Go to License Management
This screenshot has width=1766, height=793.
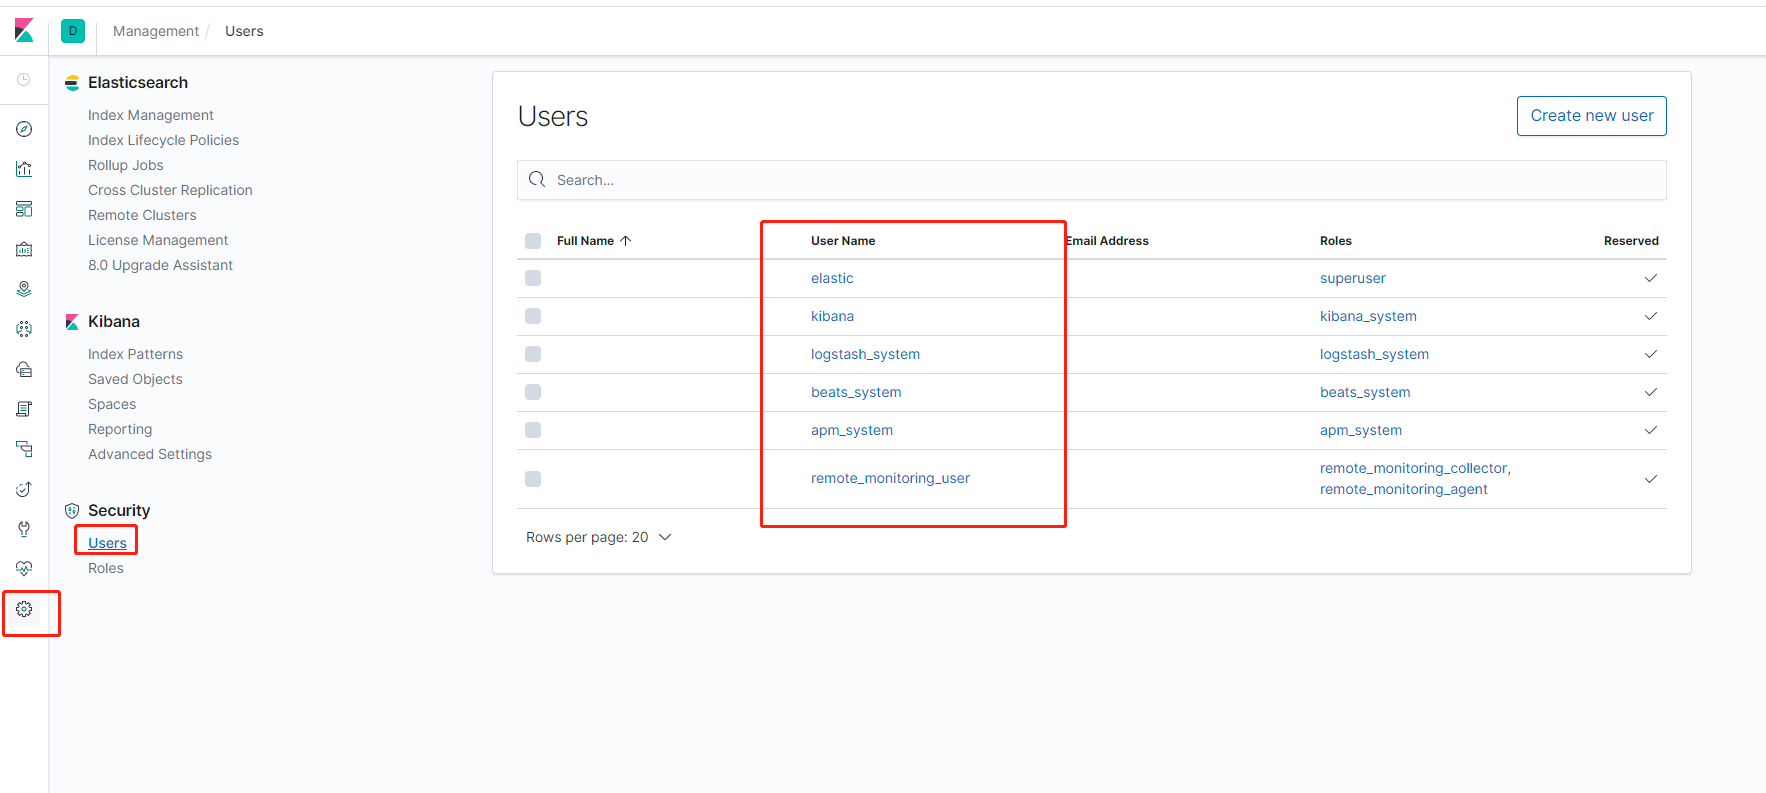tap(158, 240)
